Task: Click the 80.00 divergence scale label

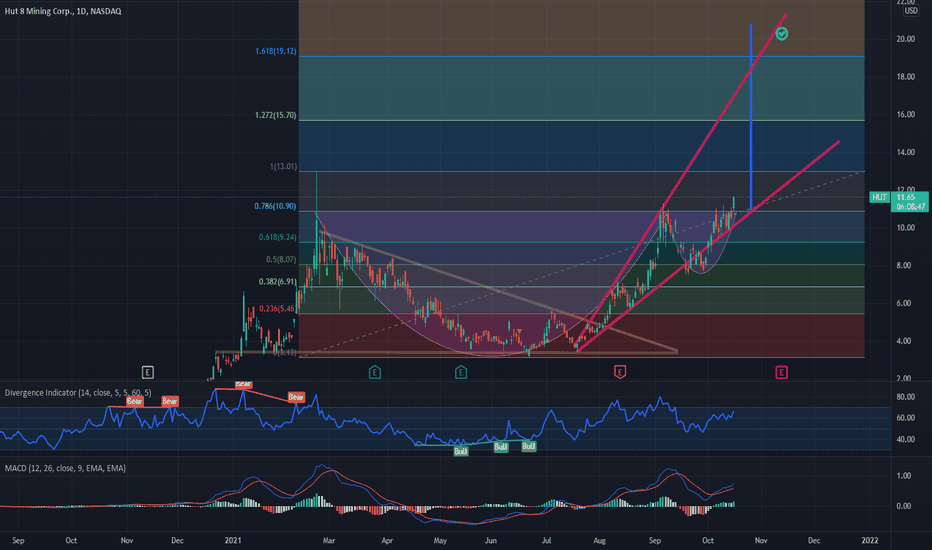Action: pos(906,397)
